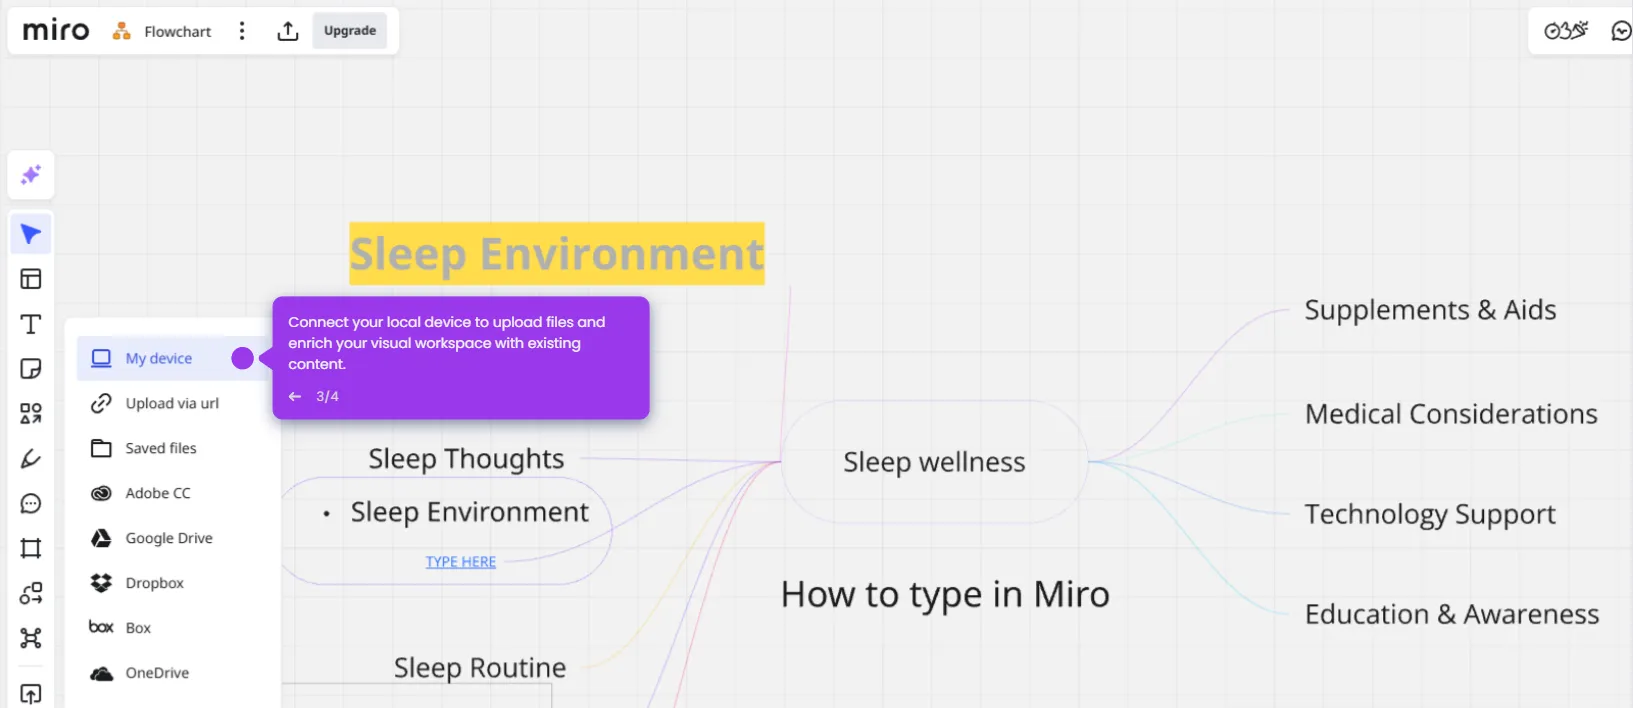The height and width of the screenshot is (708, 1633).
Task: Select the Text tool
Action: click(x=31, y=324)
